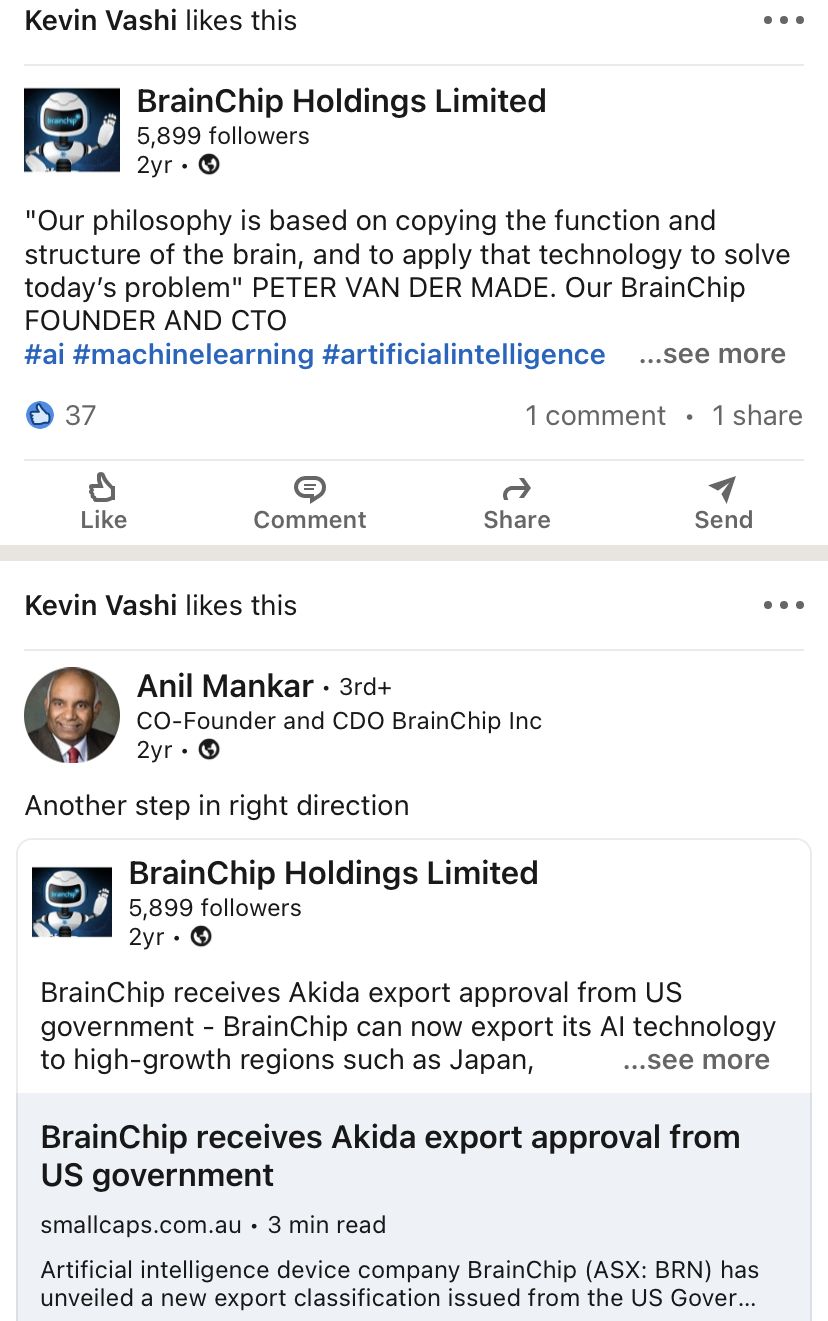
Task: Show the 1 comment on first post
Action: click(595, 416)
